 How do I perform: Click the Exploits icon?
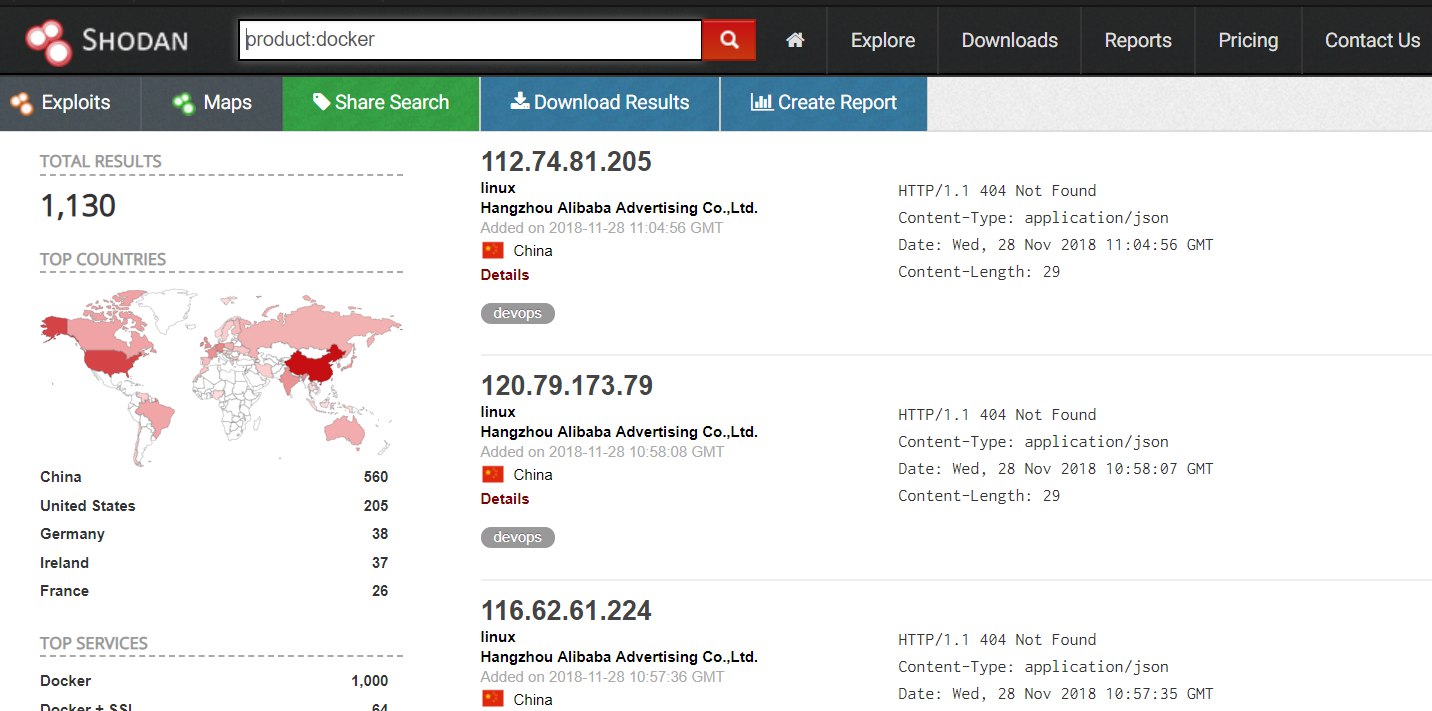pyautogui.click(x=21, y=102)
